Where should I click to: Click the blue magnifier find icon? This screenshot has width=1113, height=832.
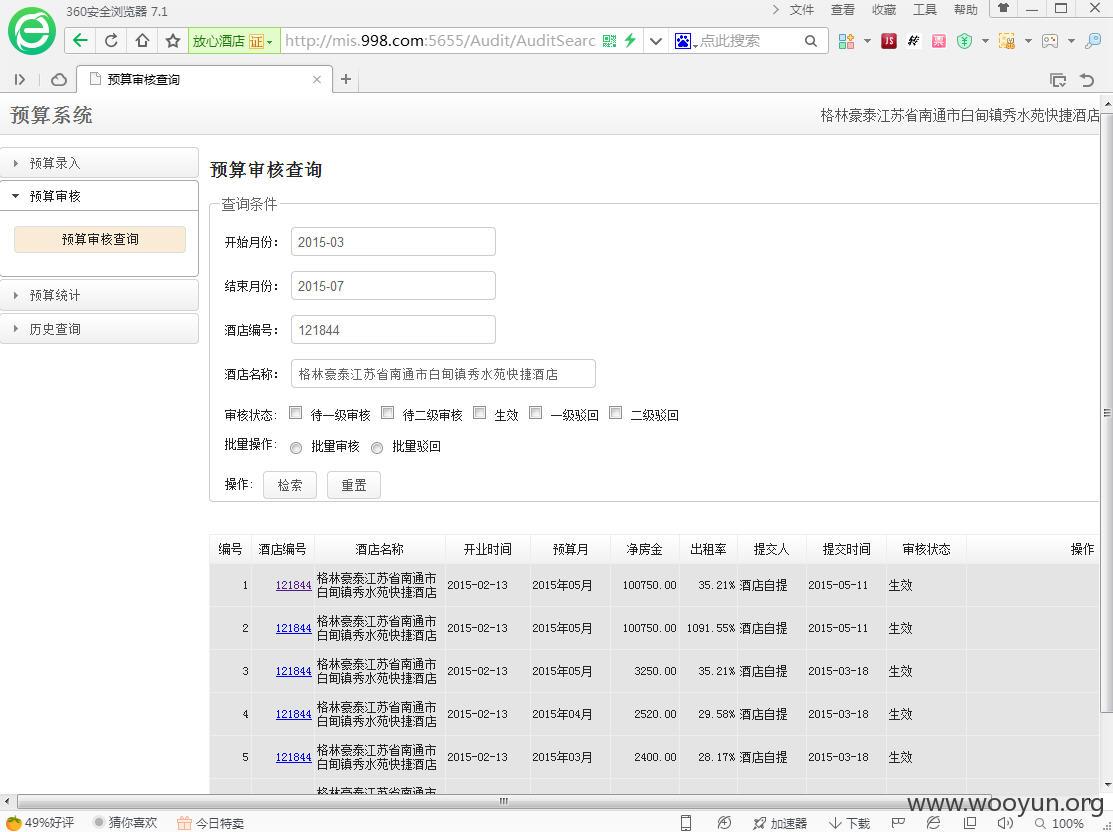[x=1094, y=41]
